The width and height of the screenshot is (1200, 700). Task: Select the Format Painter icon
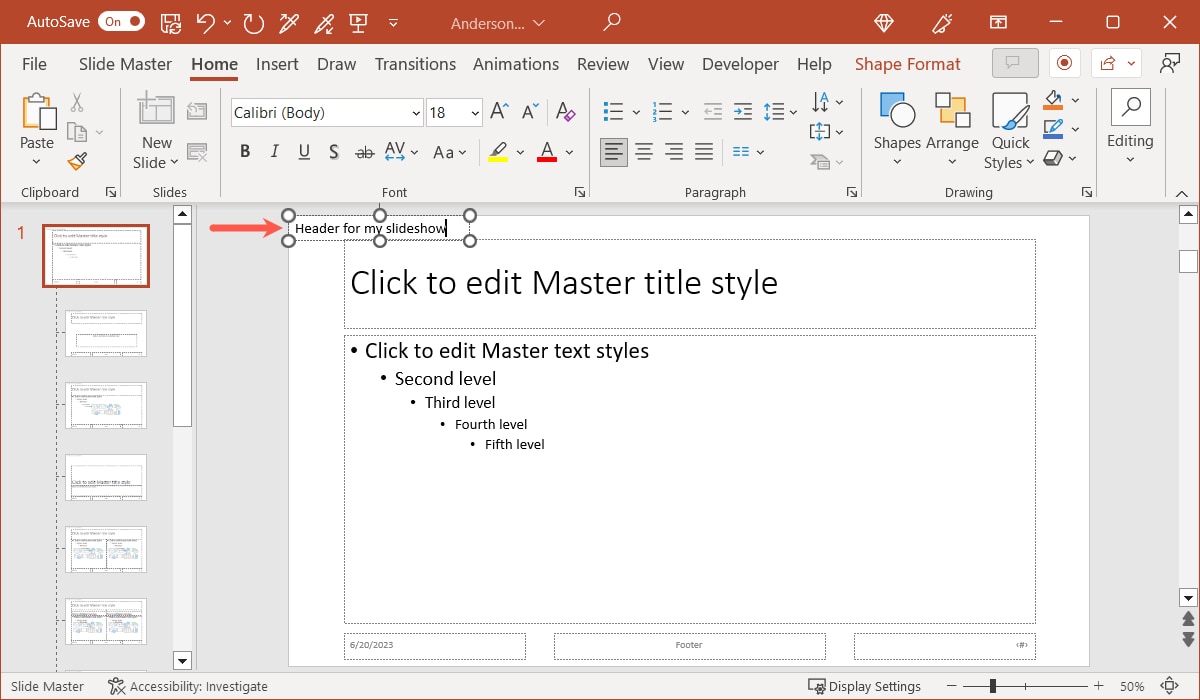click(x=77, y=161)
